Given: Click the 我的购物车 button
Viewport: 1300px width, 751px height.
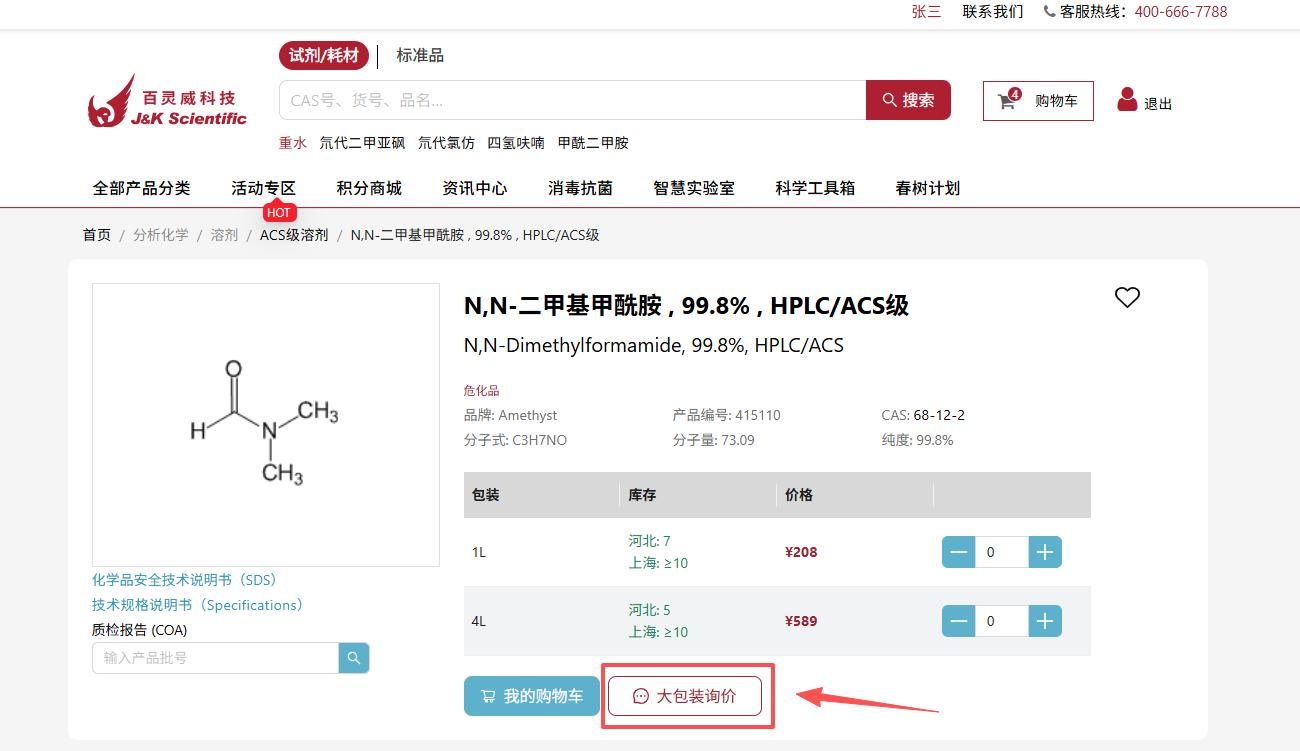Looking at the screenshot, I should 531,696.
